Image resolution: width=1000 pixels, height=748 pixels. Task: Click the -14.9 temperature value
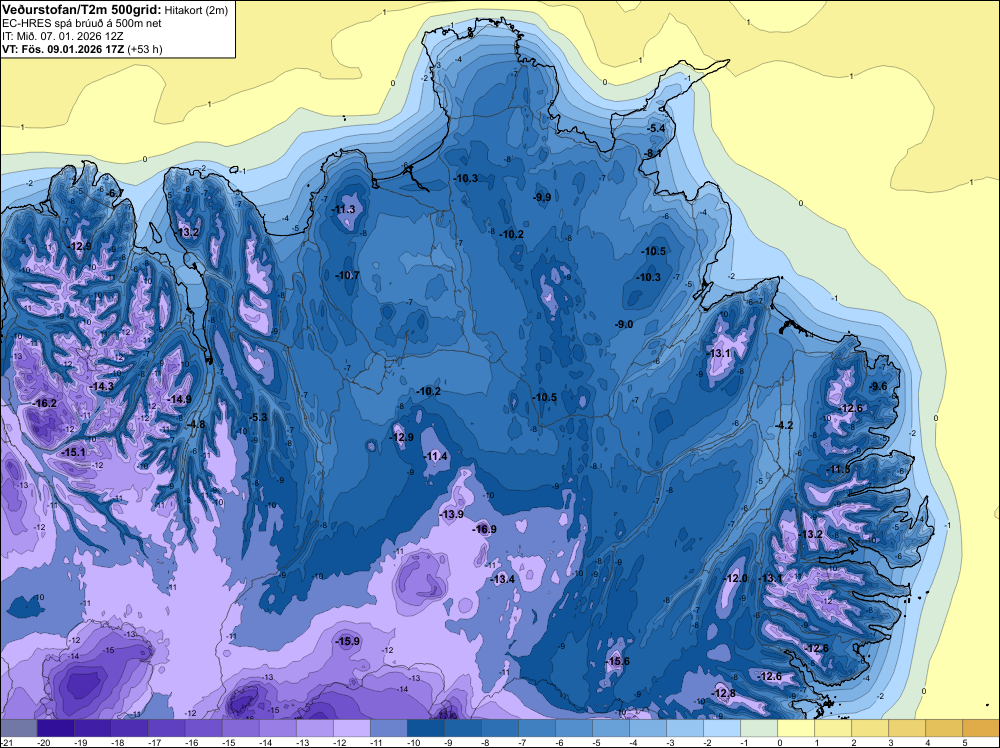coord(179,399)
